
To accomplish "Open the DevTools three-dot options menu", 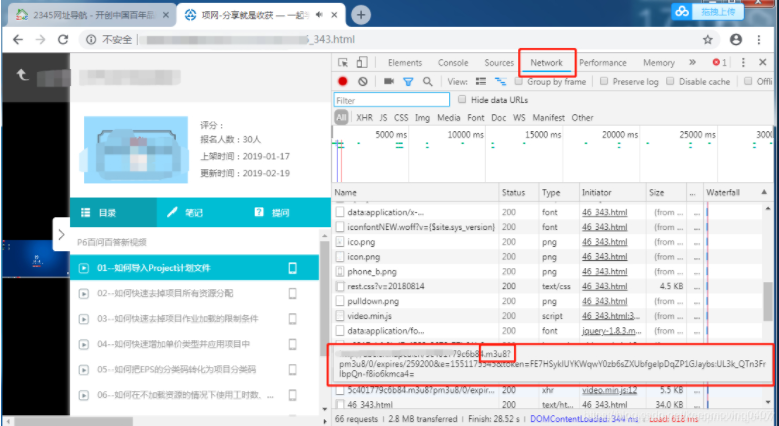I will point(742,62).
